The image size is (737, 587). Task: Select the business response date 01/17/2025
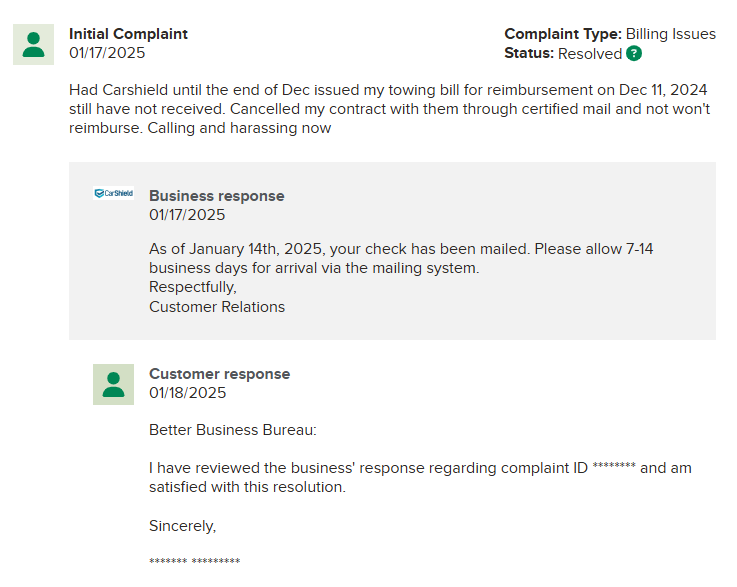(x=187, y=215)
